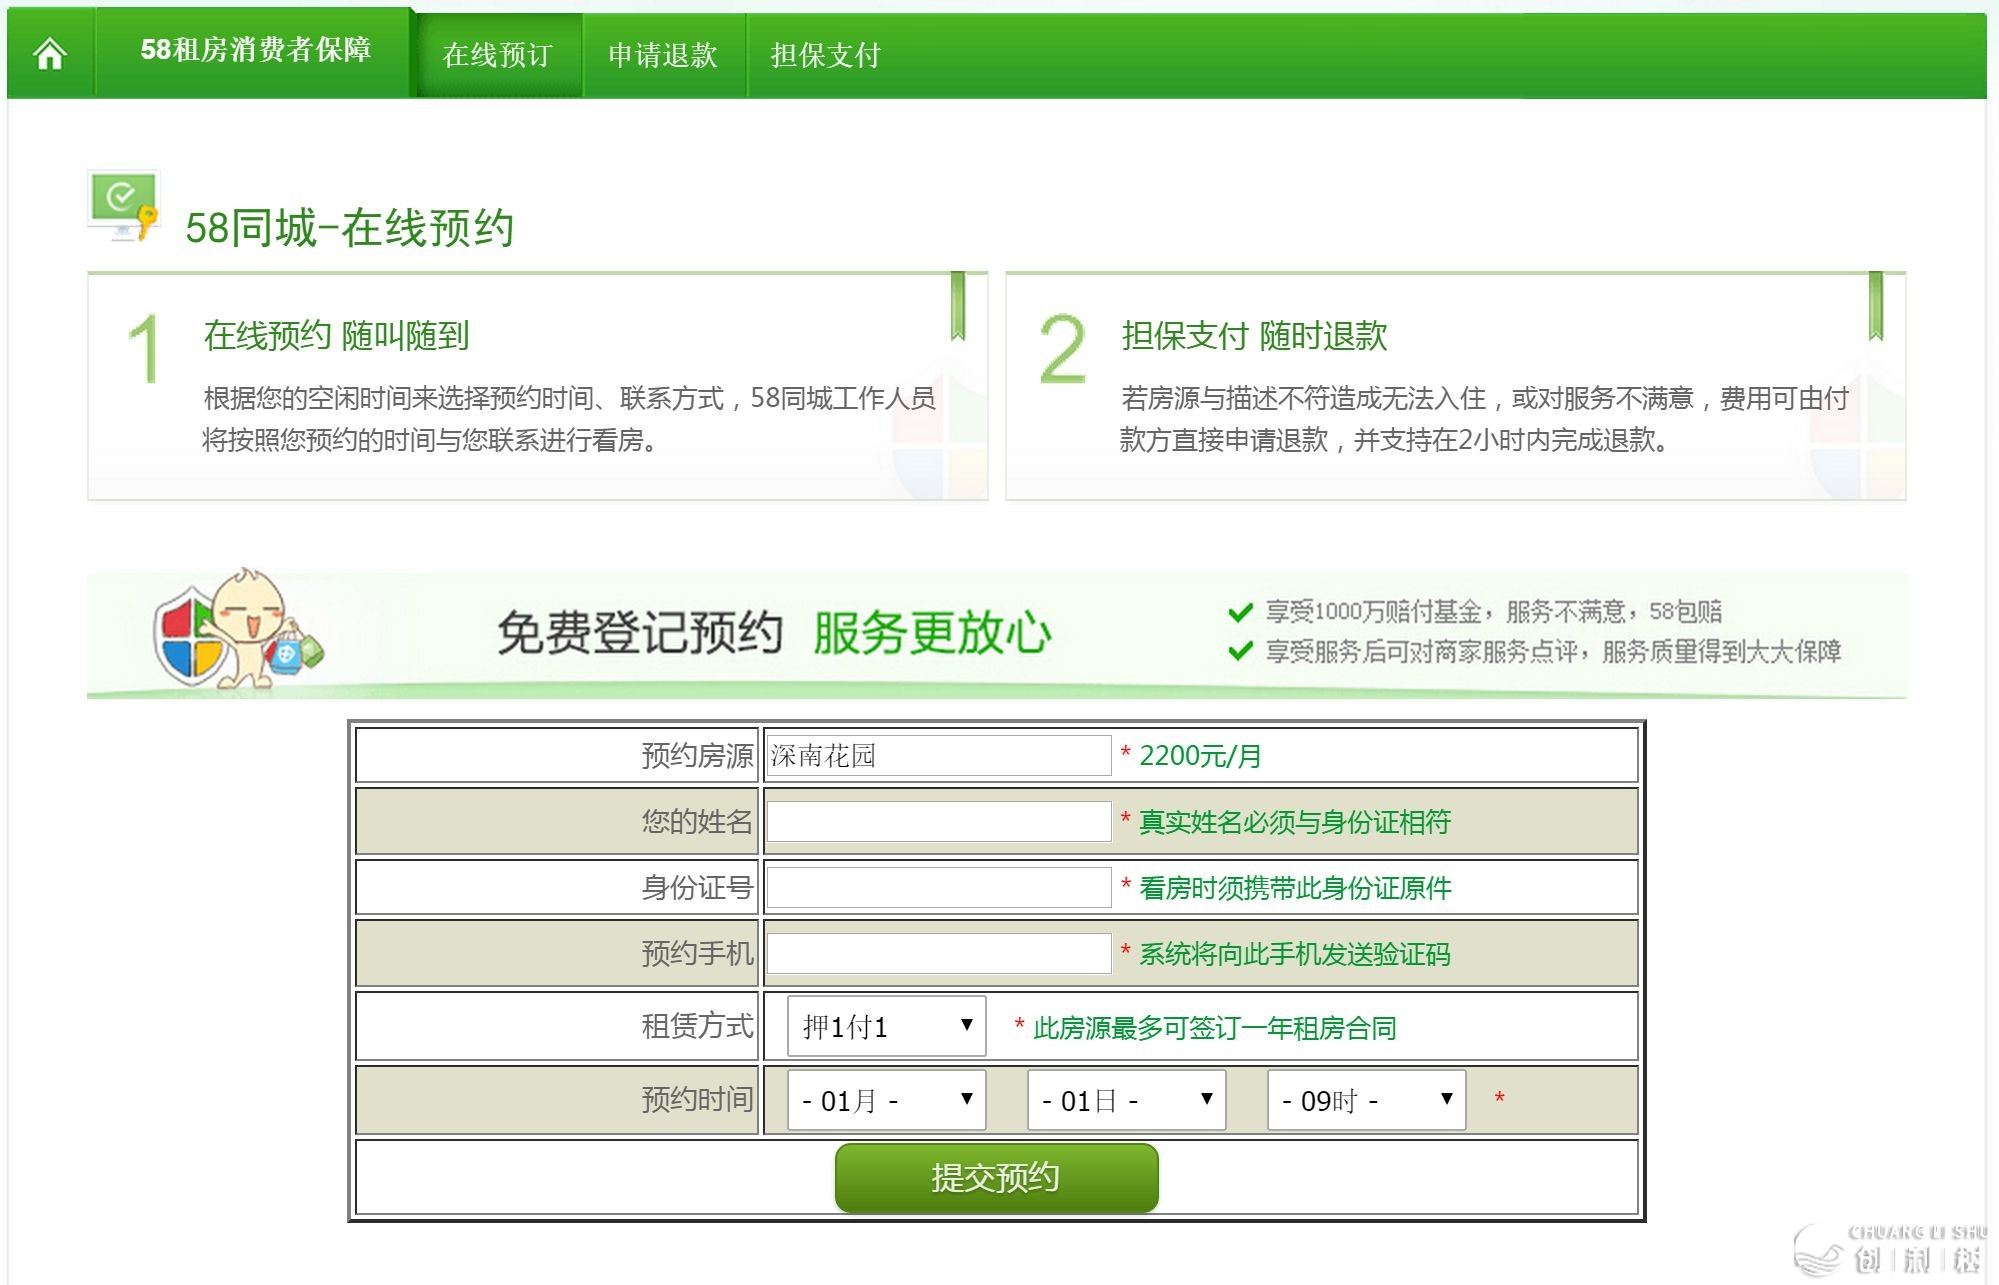Click the 预约房源 field showing 深南花园
The image size is (1999, 1285).
(938, 756)
